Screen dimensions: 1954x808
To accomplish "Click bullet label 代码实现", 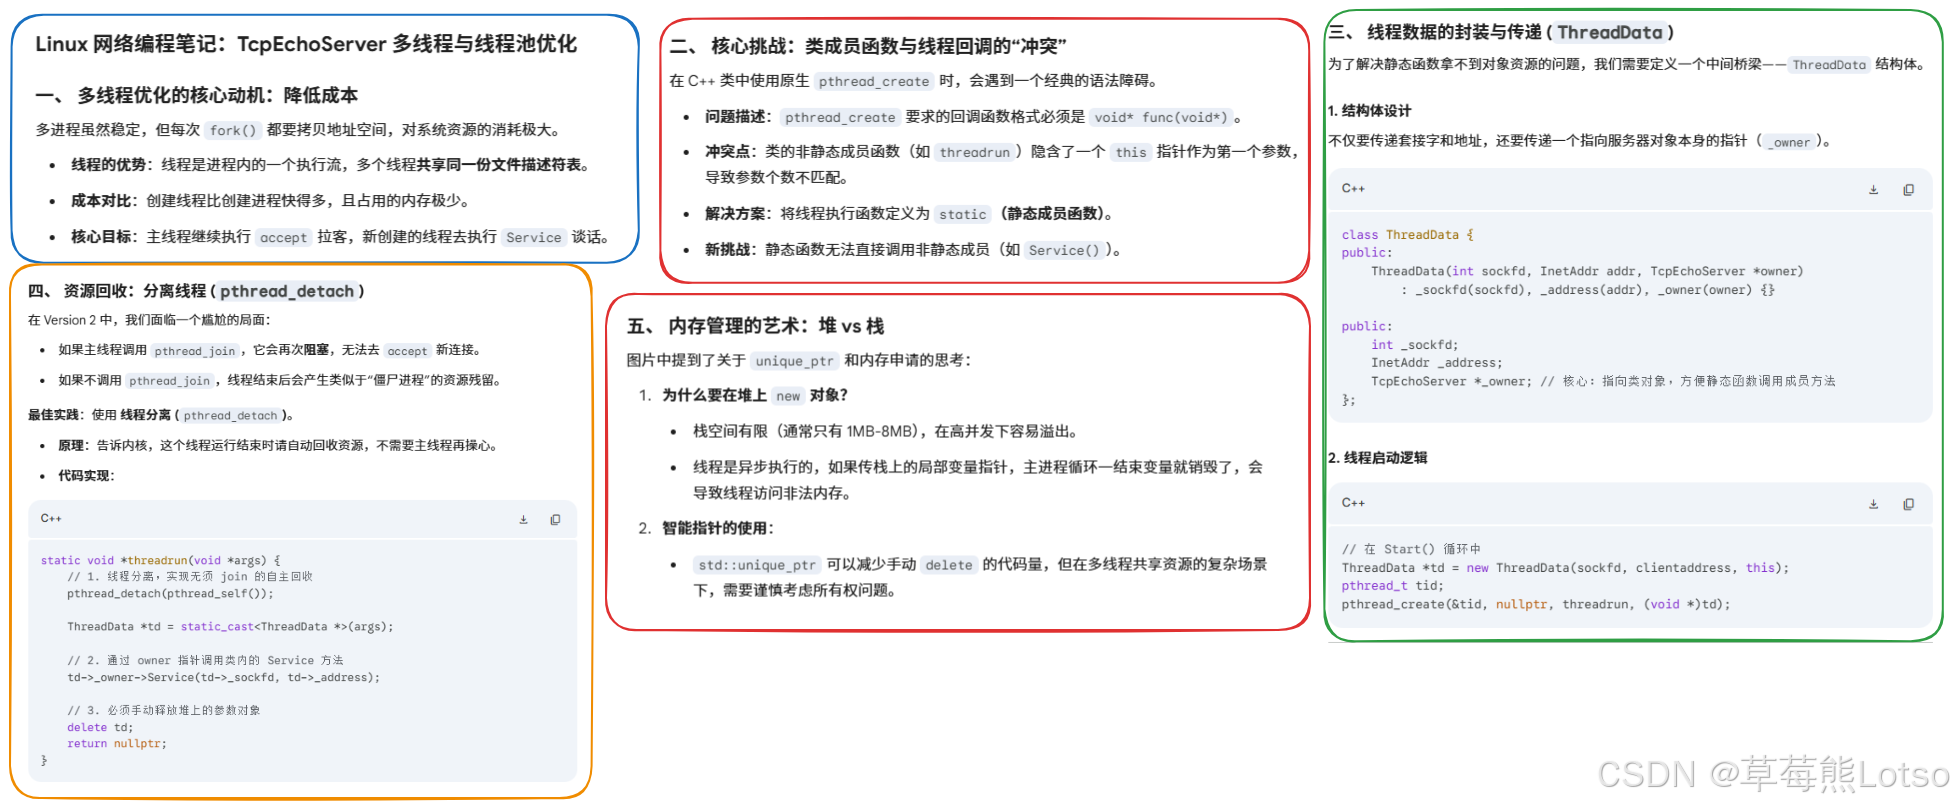I will coord(85,476).
